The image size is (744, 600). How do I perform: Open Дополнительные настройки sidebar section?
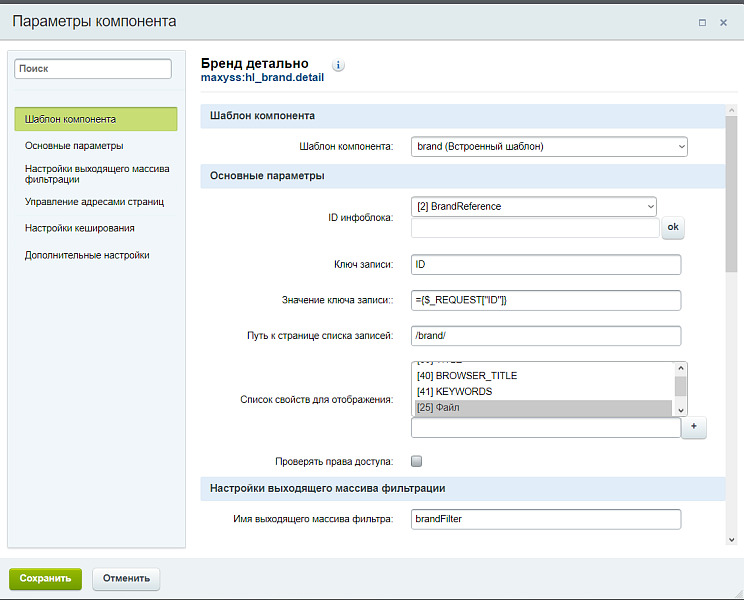87,255
